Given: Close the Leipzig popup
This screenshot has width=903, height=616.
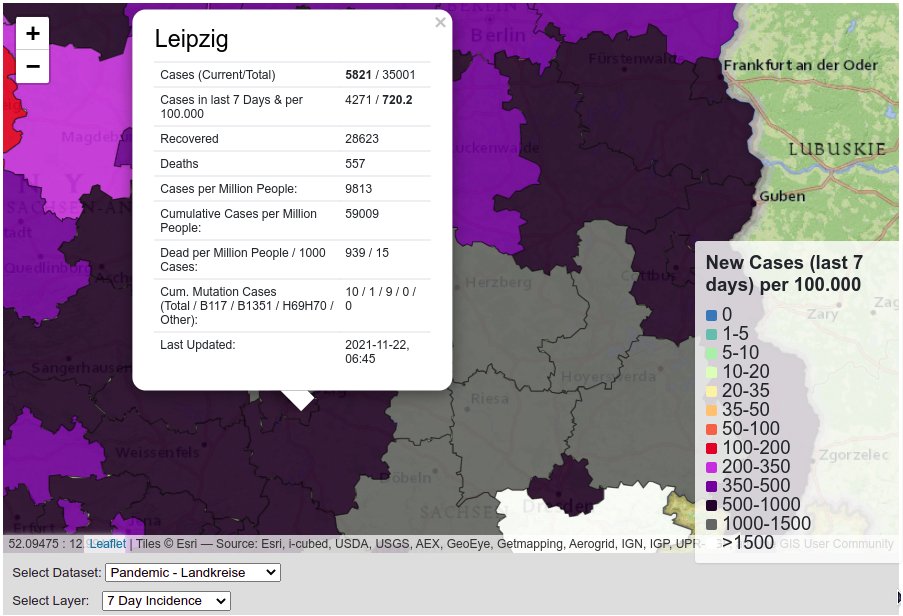Looking at the screenshot, I should [441, 22].
